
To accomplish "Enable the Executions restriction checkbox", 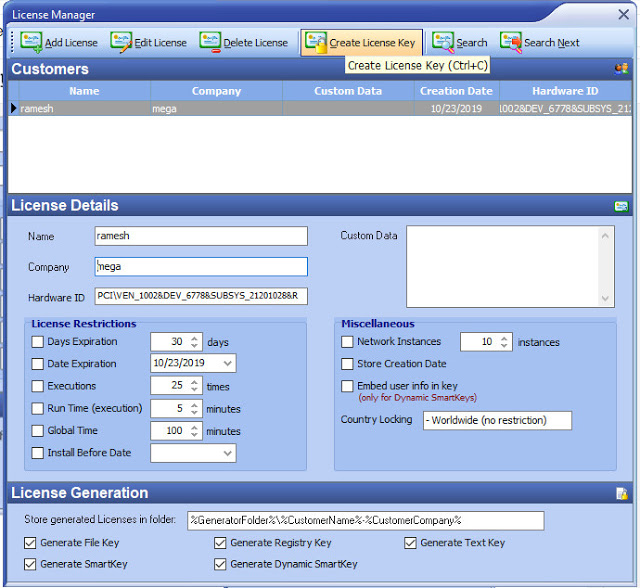I will tap(38, 386).
